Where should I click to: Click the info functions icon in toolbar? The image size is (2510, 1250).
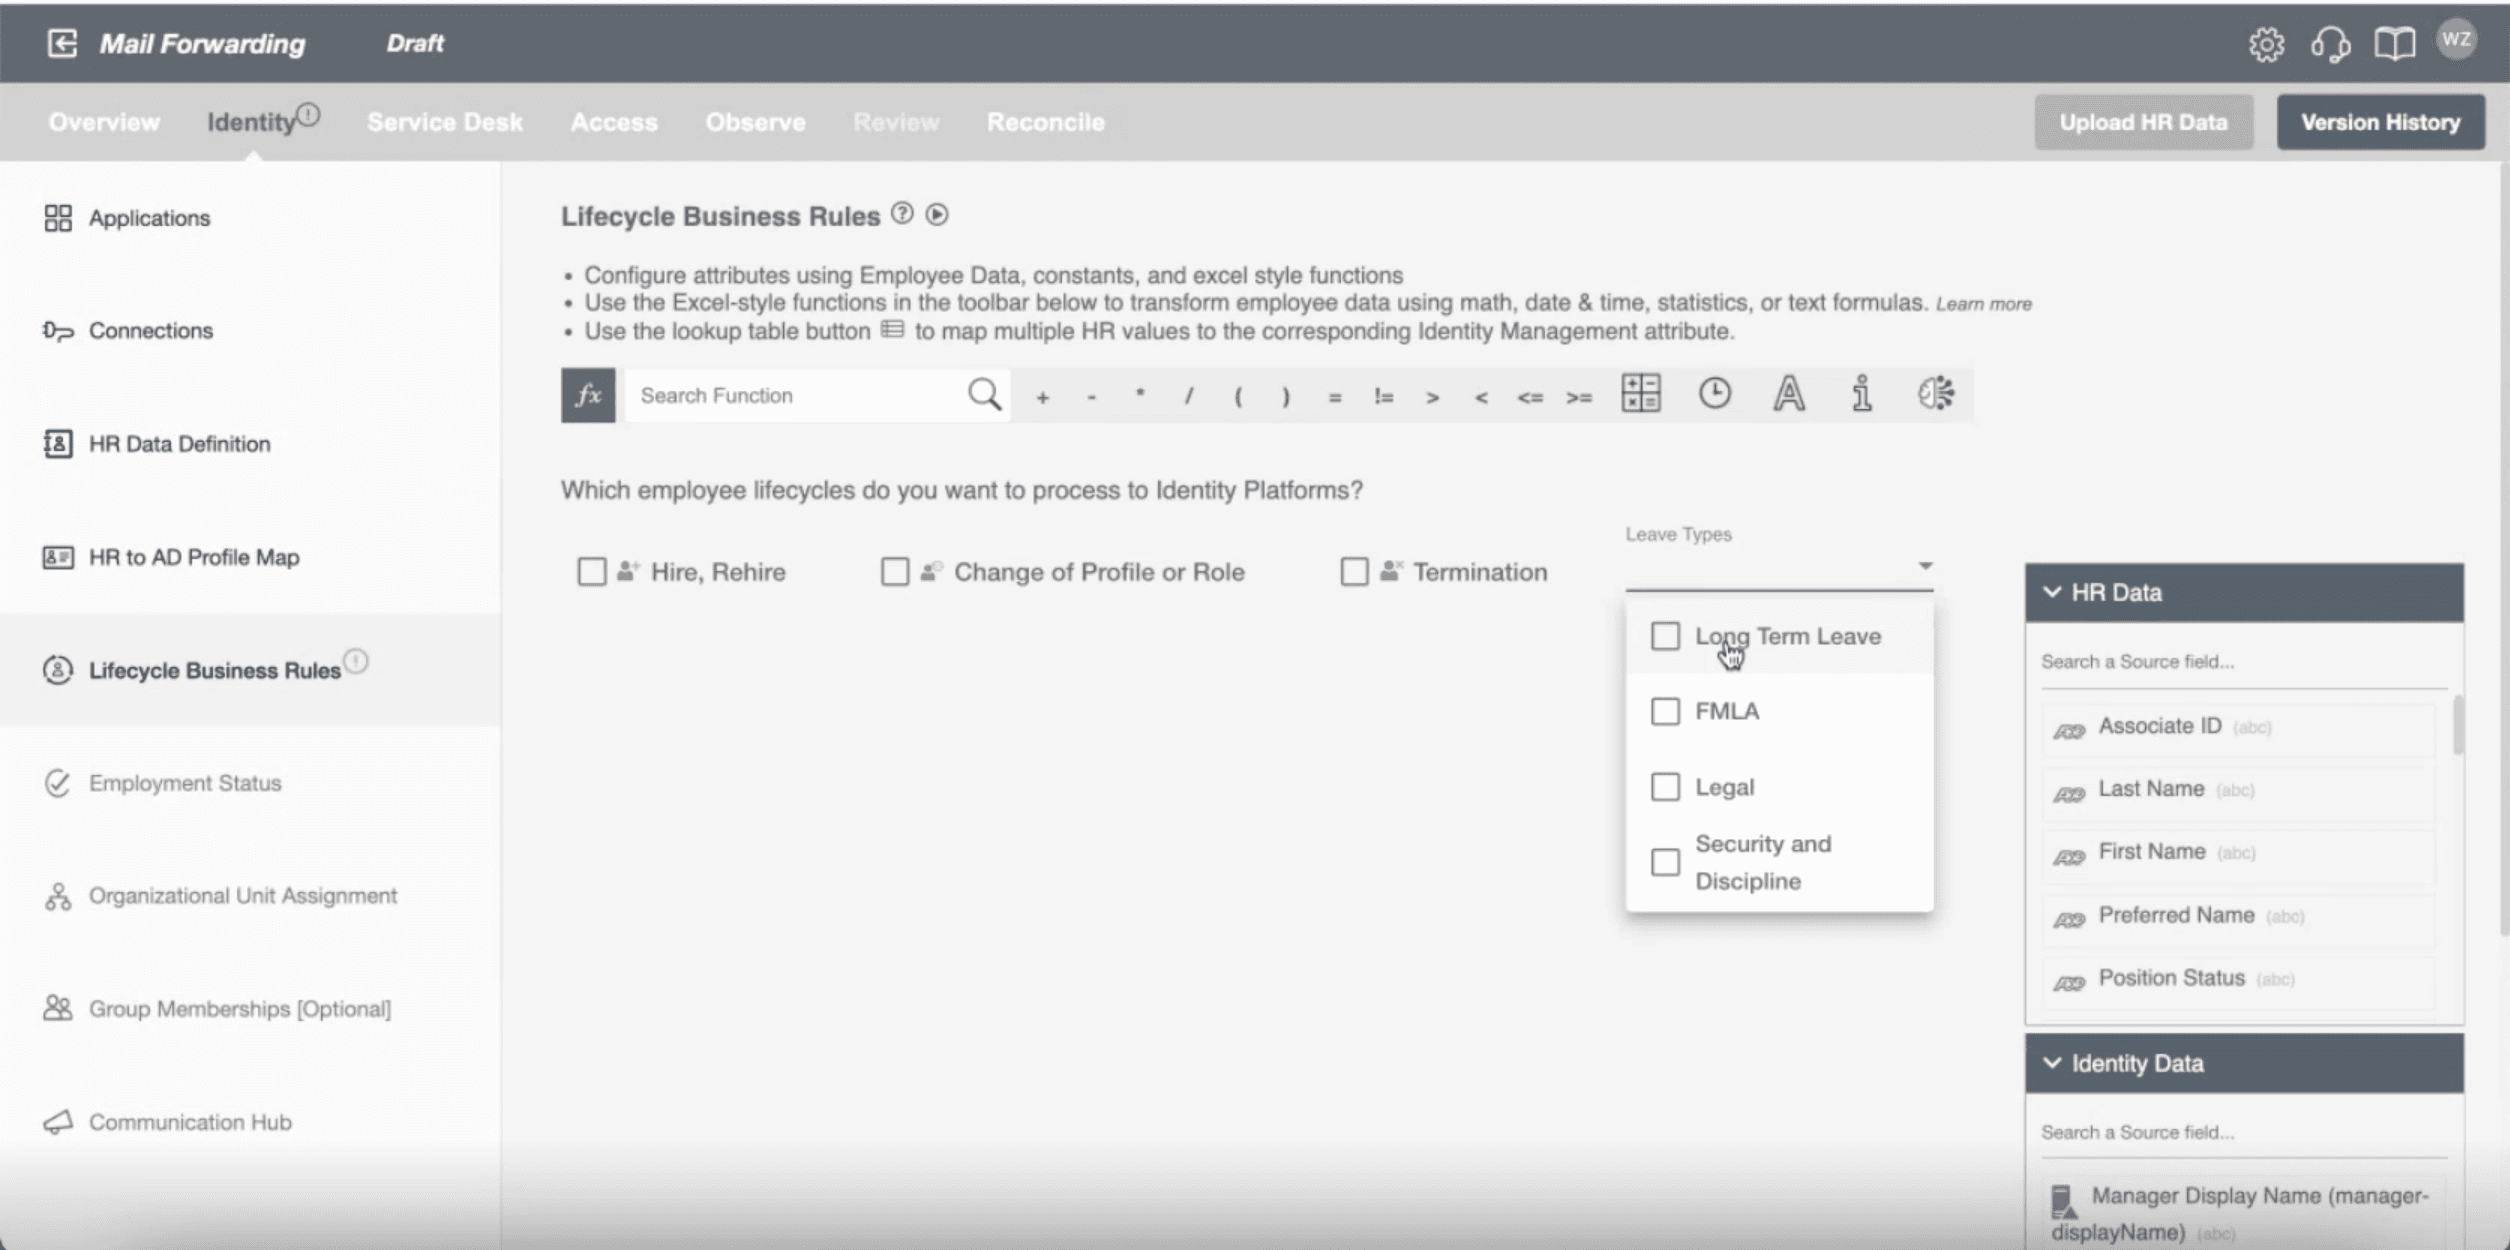click(1860, 394)
